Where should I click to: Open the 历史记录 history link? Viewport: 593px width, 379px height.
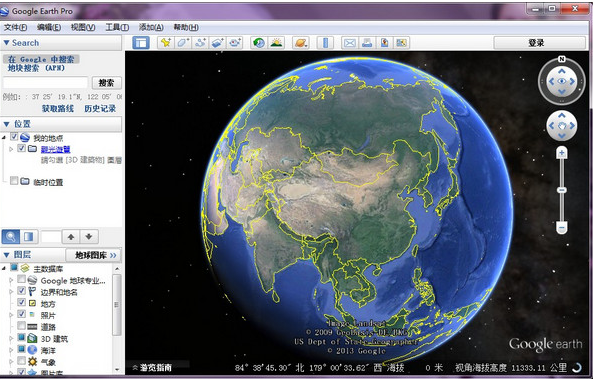100,109
